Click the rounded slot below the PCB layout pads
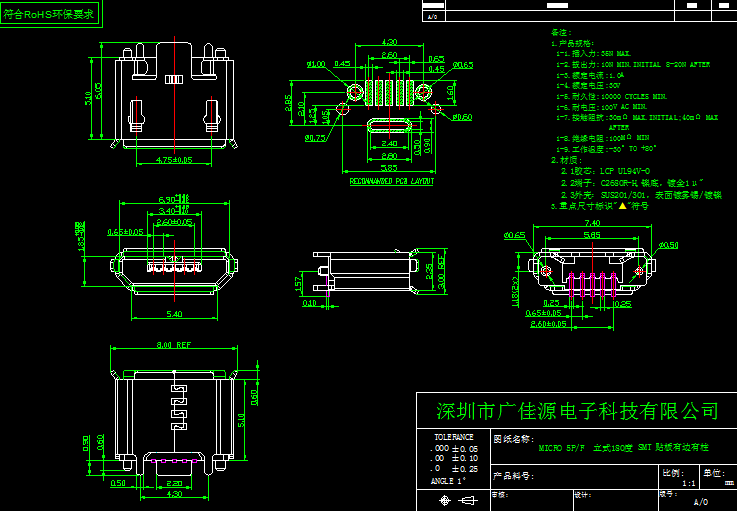 390,127
